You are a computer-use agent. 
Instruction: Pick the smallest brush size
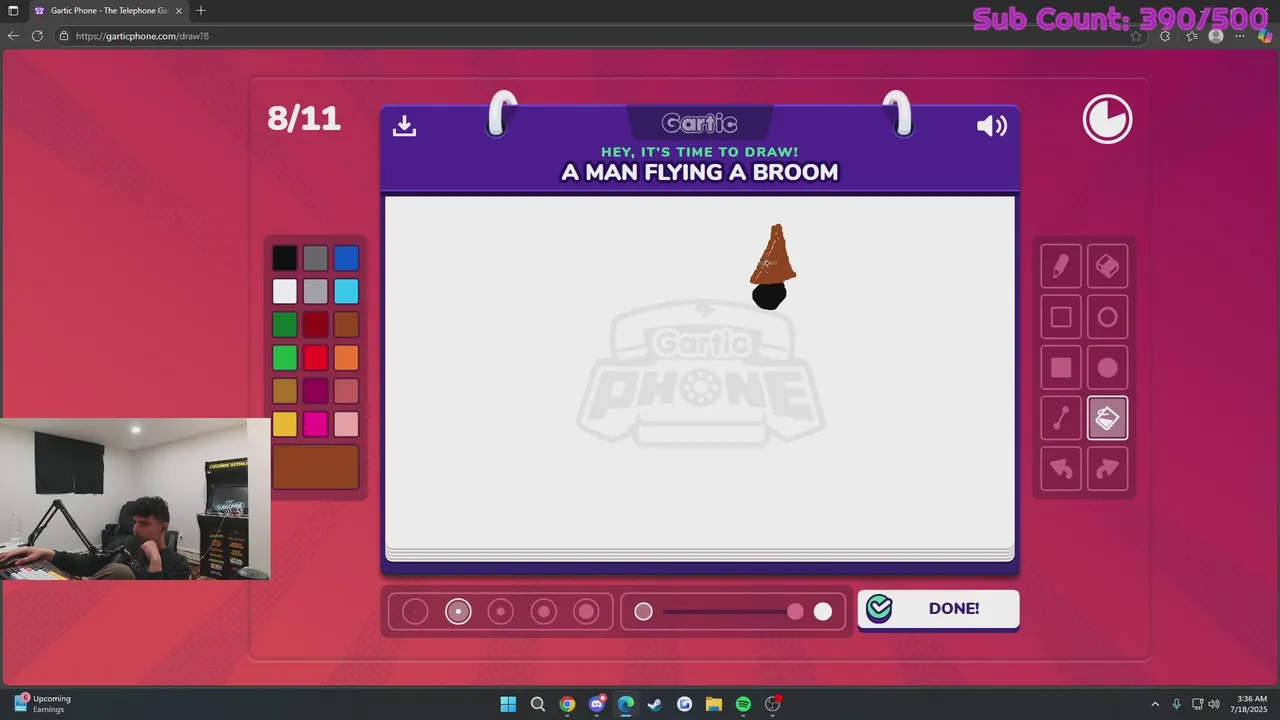pos(415,611)
